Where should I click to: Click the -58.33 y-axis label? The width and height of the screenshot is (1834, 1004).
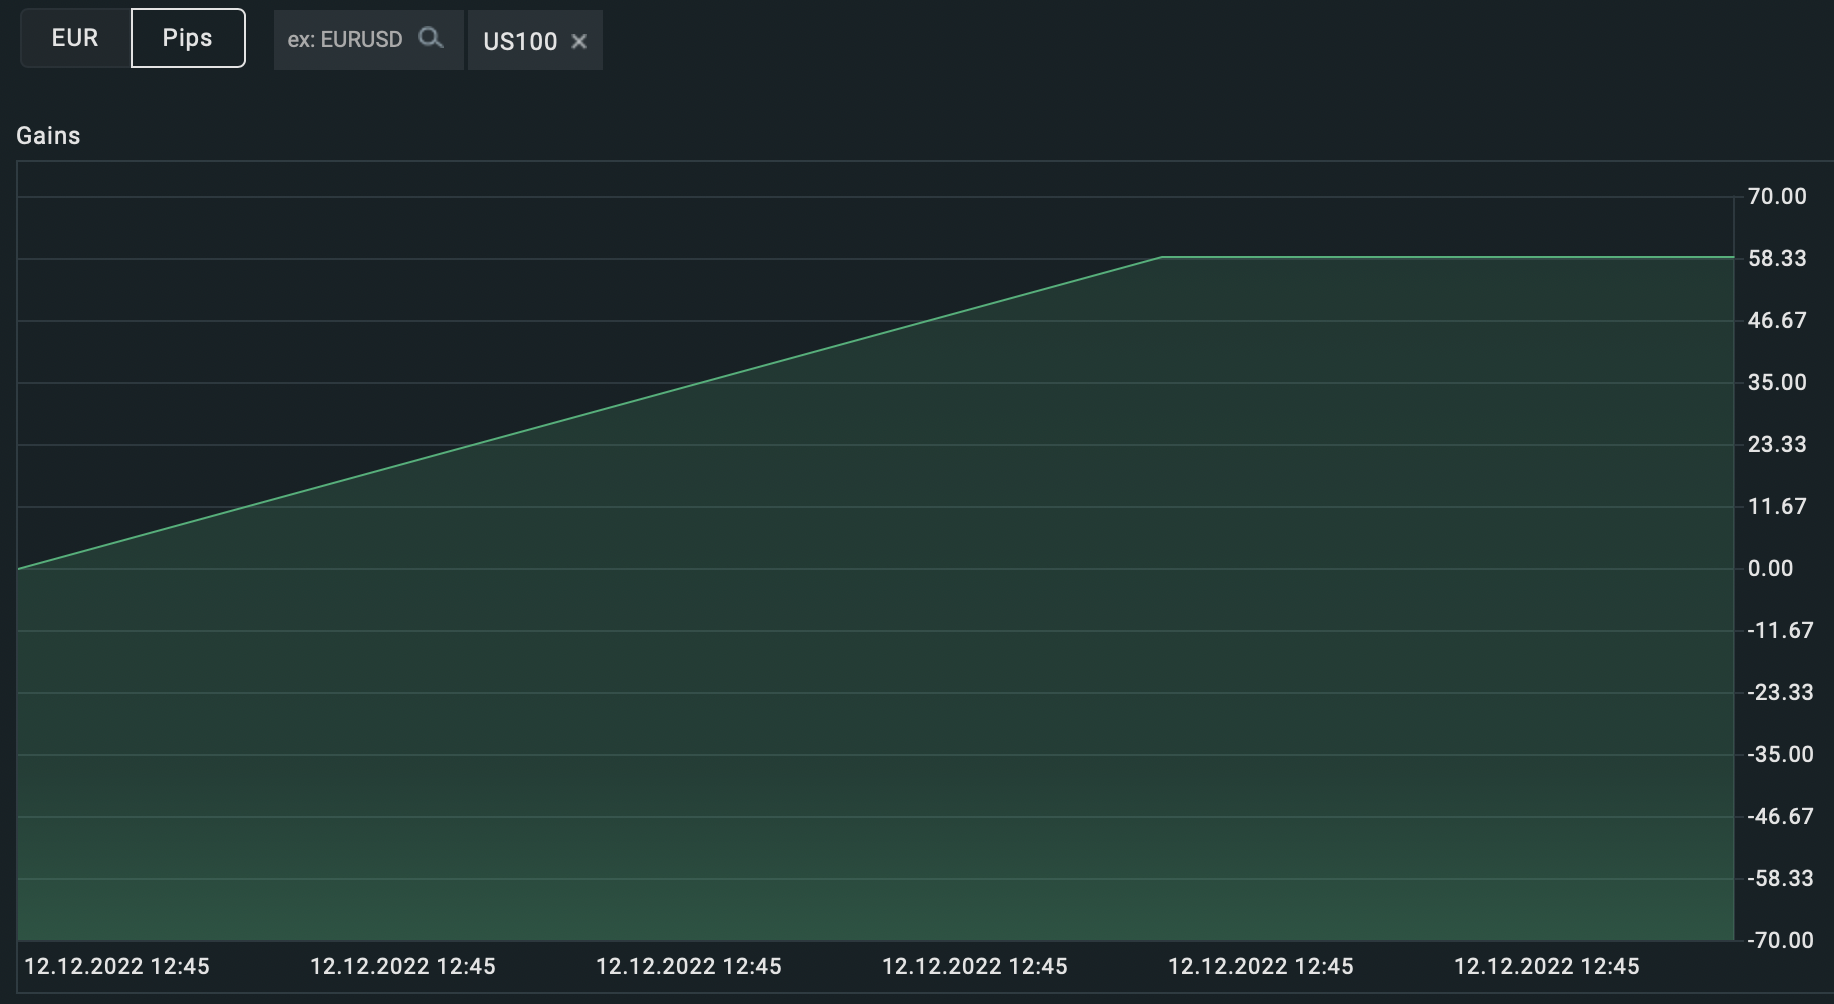pyautogui.click(x=1780, y=879)
